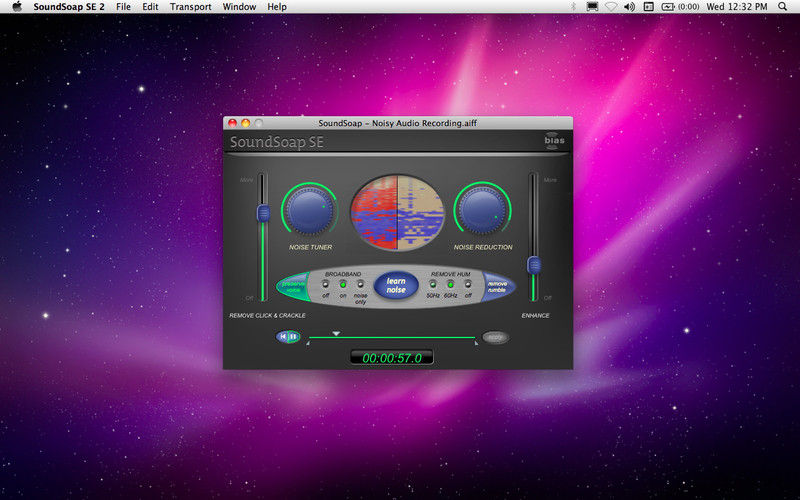Set Broadband mode to on

[343, 284]
